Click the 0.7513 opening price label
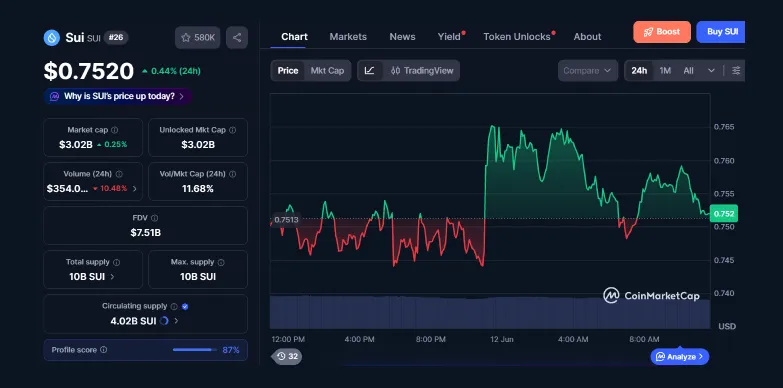This screenshot has width=783, height=388. coord(286,220)
